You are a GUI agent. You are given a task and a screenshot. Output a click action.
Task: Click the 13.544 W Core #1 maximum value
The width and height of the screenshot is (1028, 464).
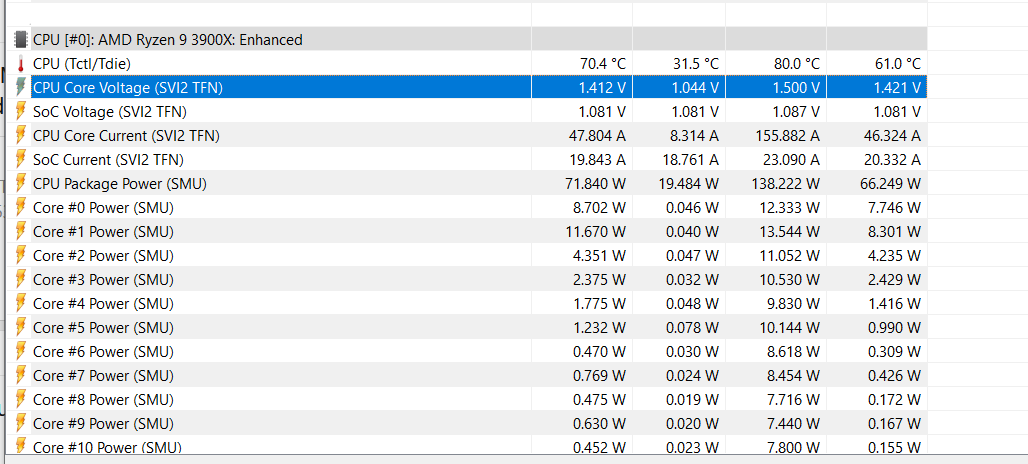coord(790,232)
